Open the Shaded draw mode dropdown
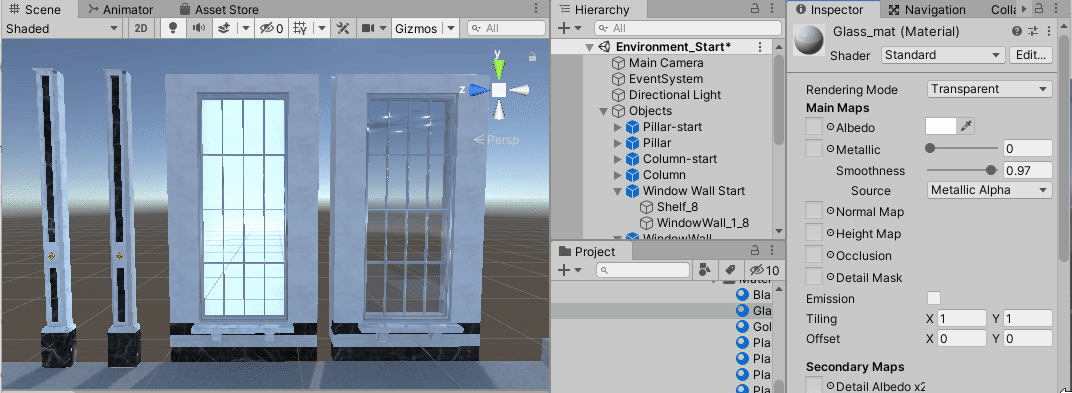Viewport: 1072px width, 393px height. (62, 28)
